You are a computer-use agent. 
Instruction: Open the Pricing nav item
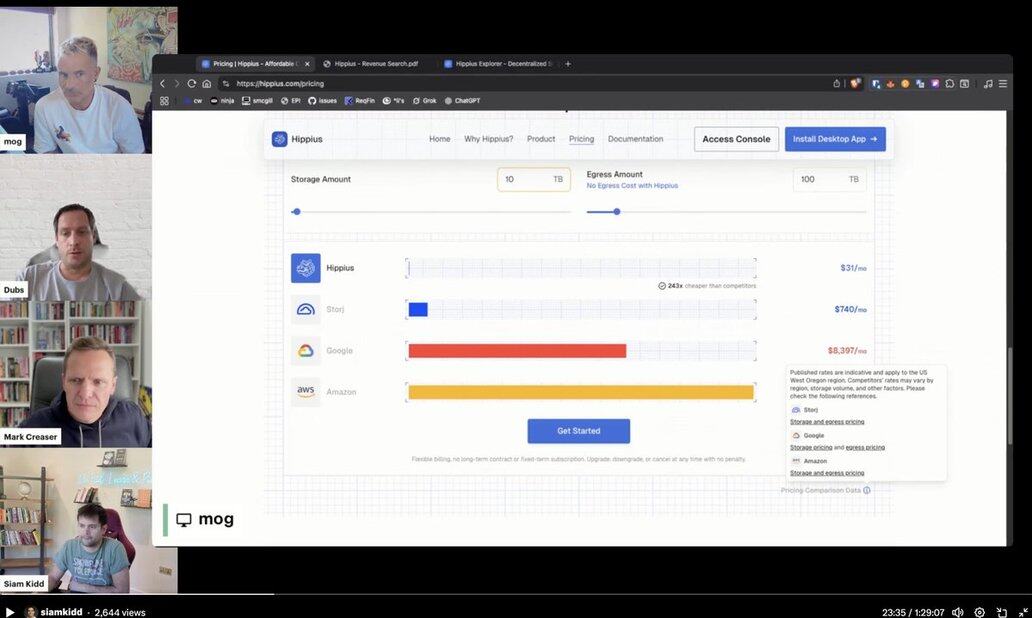tap(581, 139)
